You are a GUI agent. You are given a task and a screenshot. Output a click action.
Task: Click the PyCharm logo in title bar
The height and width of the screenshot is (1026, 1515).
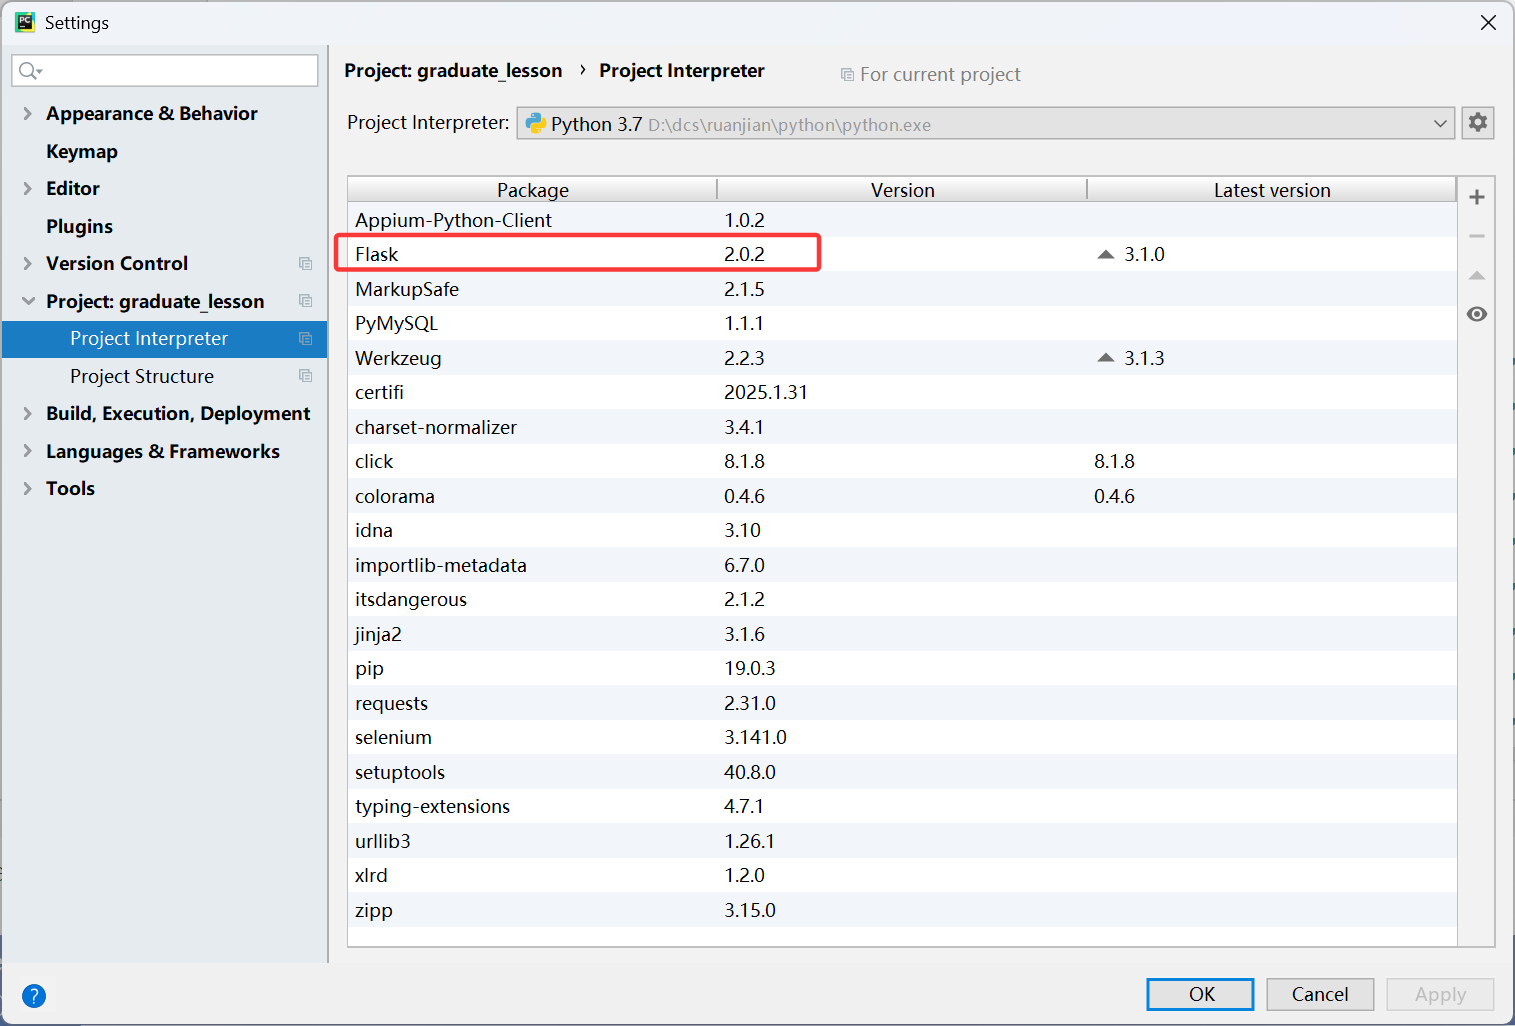pos(25,22)
